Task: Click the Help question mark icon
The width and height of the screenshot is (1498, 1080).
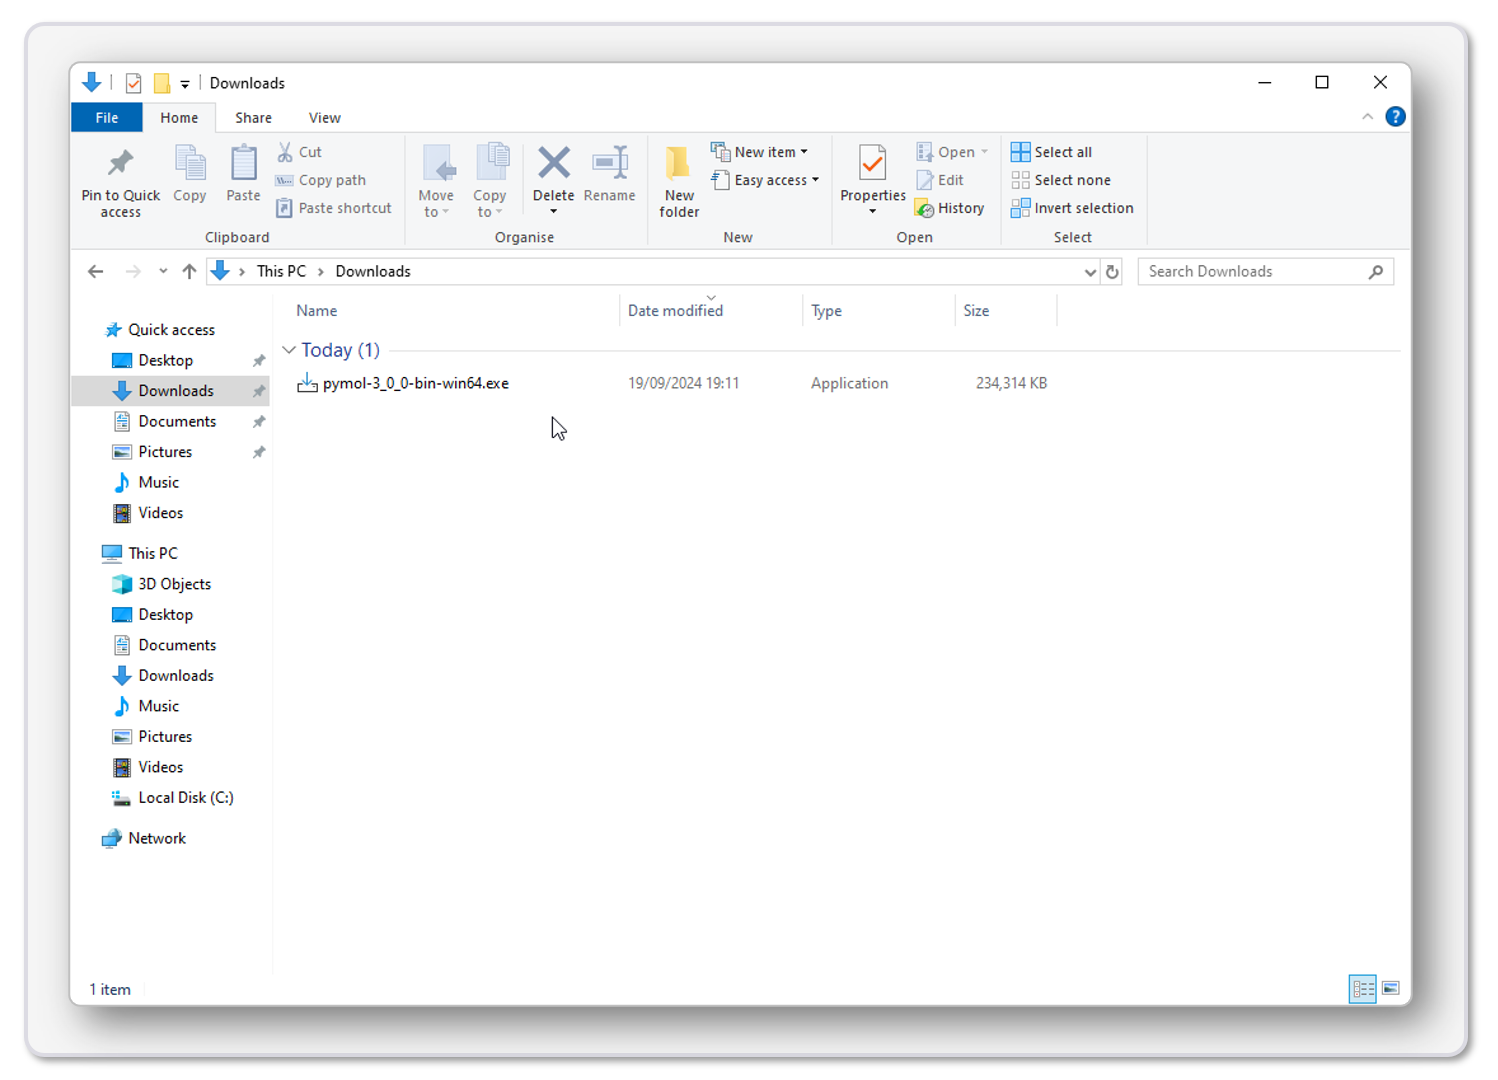Action: (x=1395, y=117)
